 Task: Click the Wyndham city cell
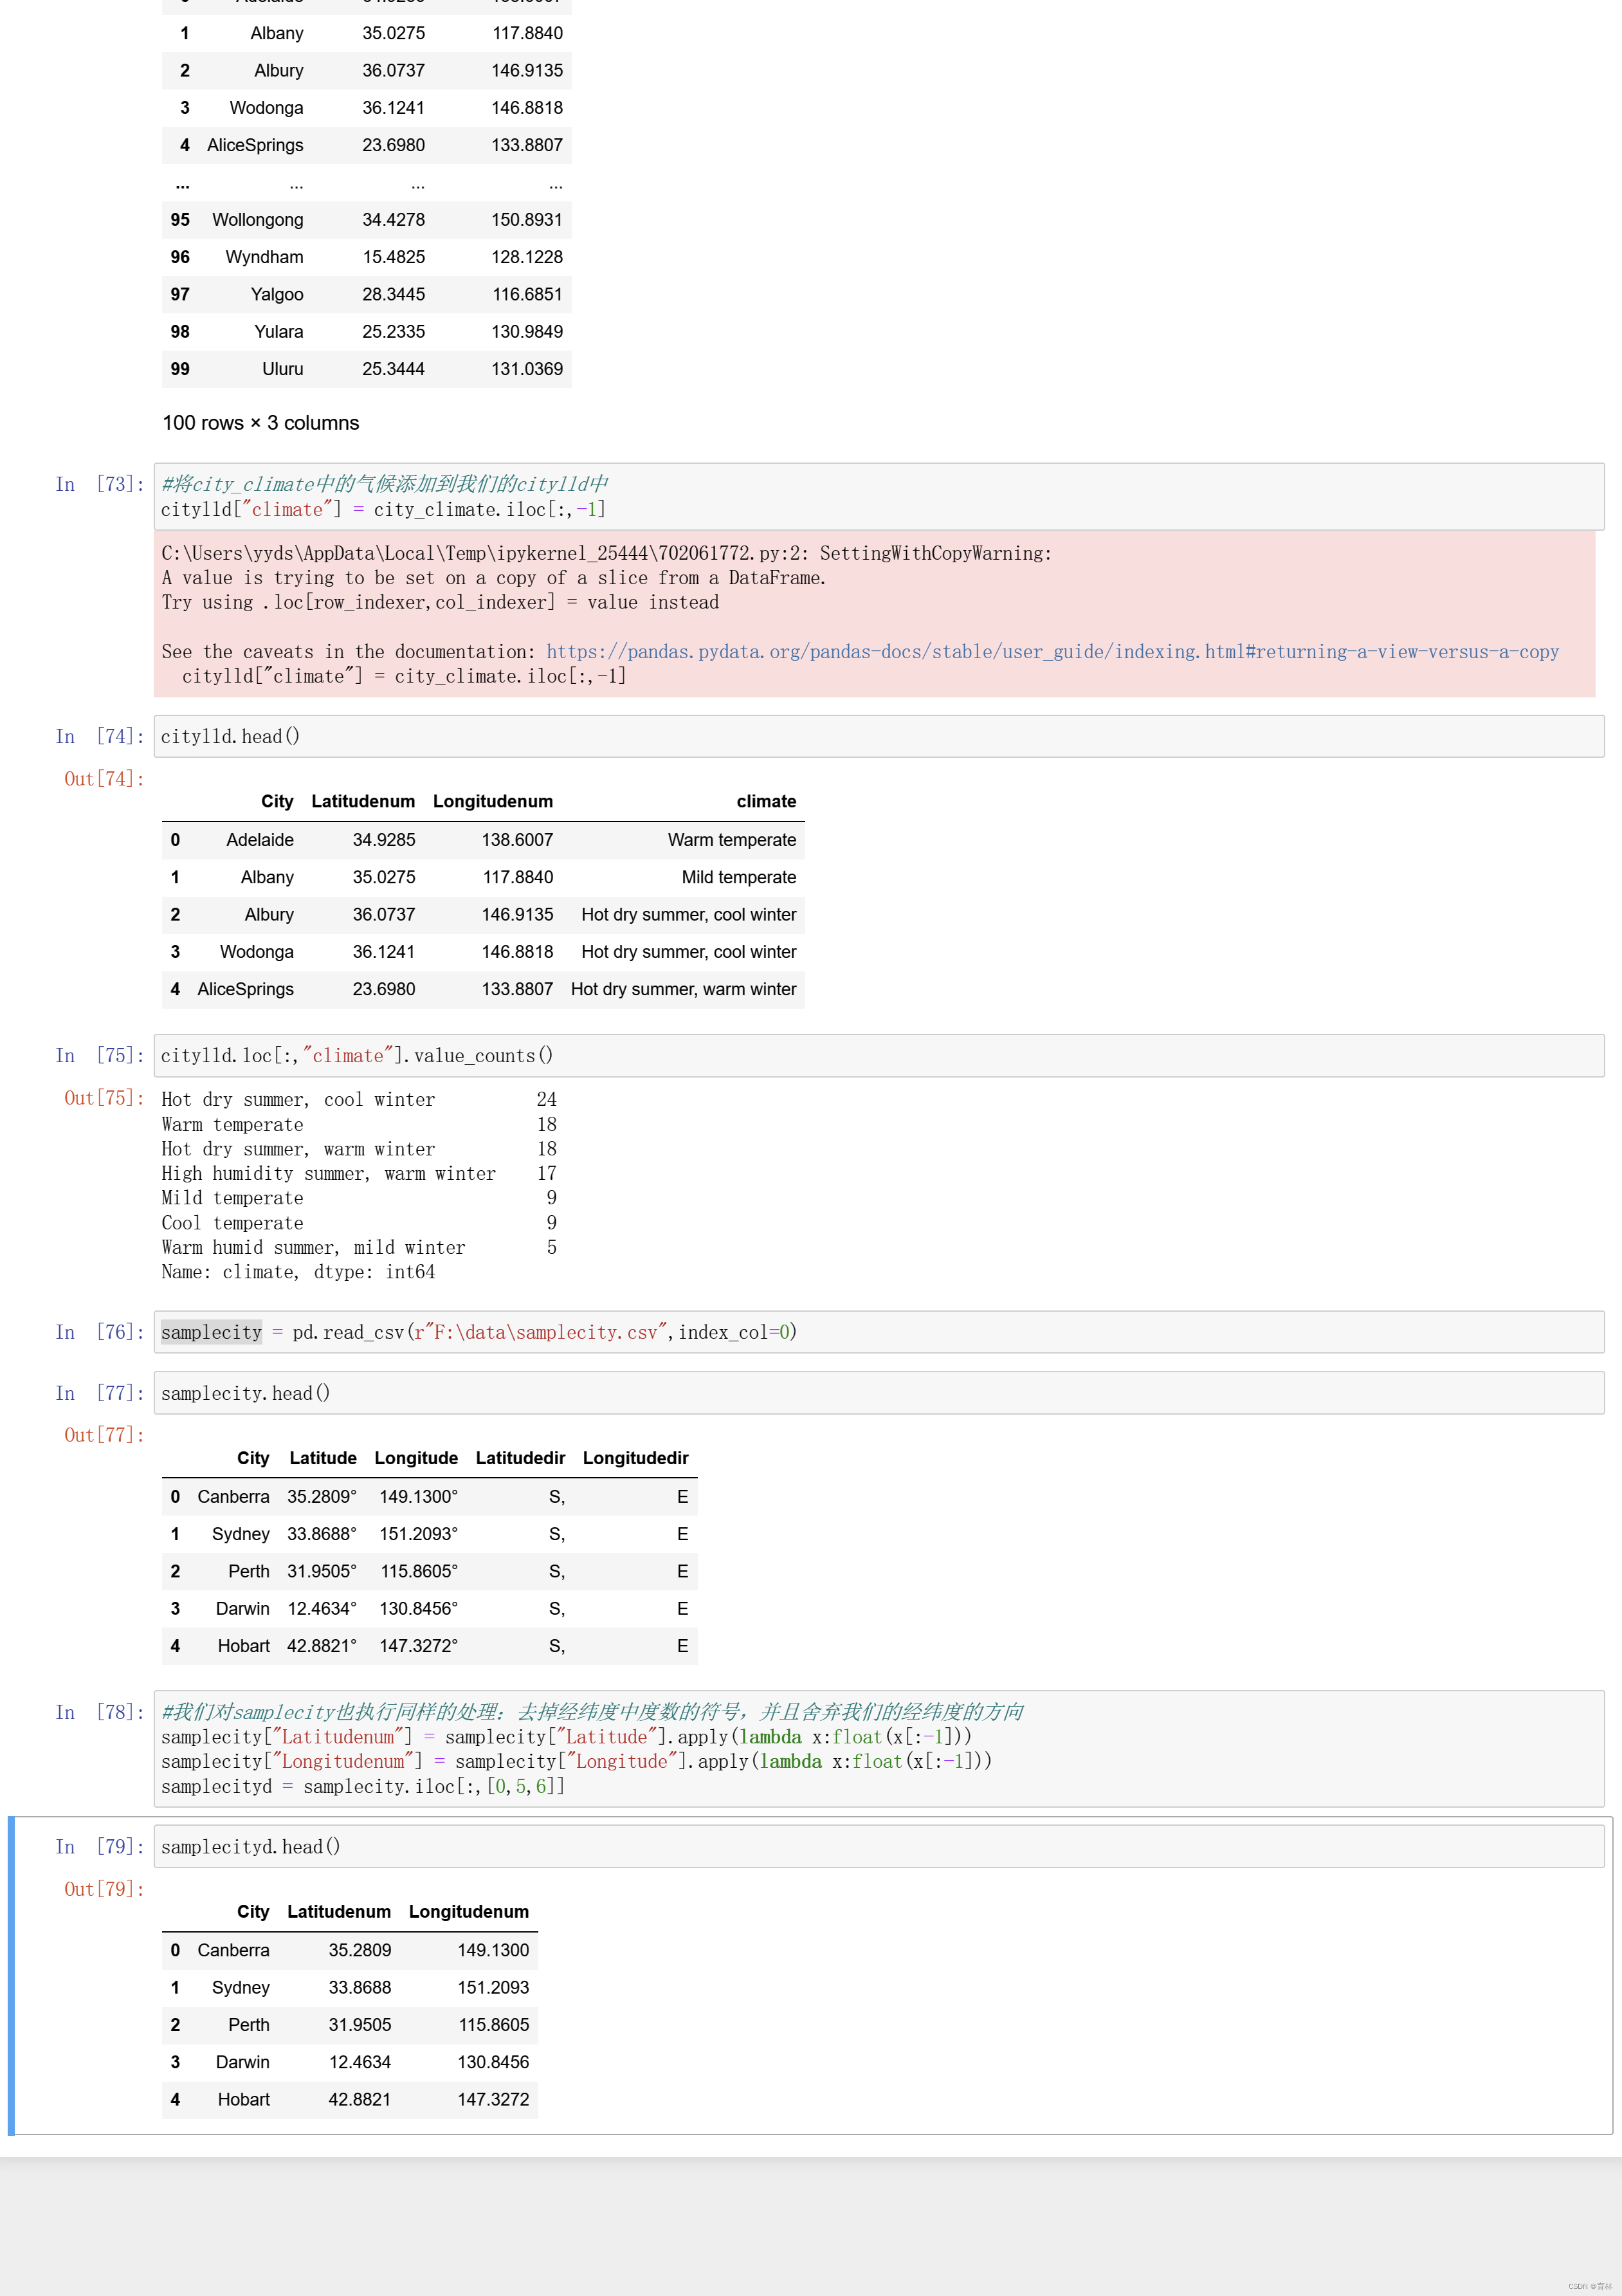click(x=264, y=257)
